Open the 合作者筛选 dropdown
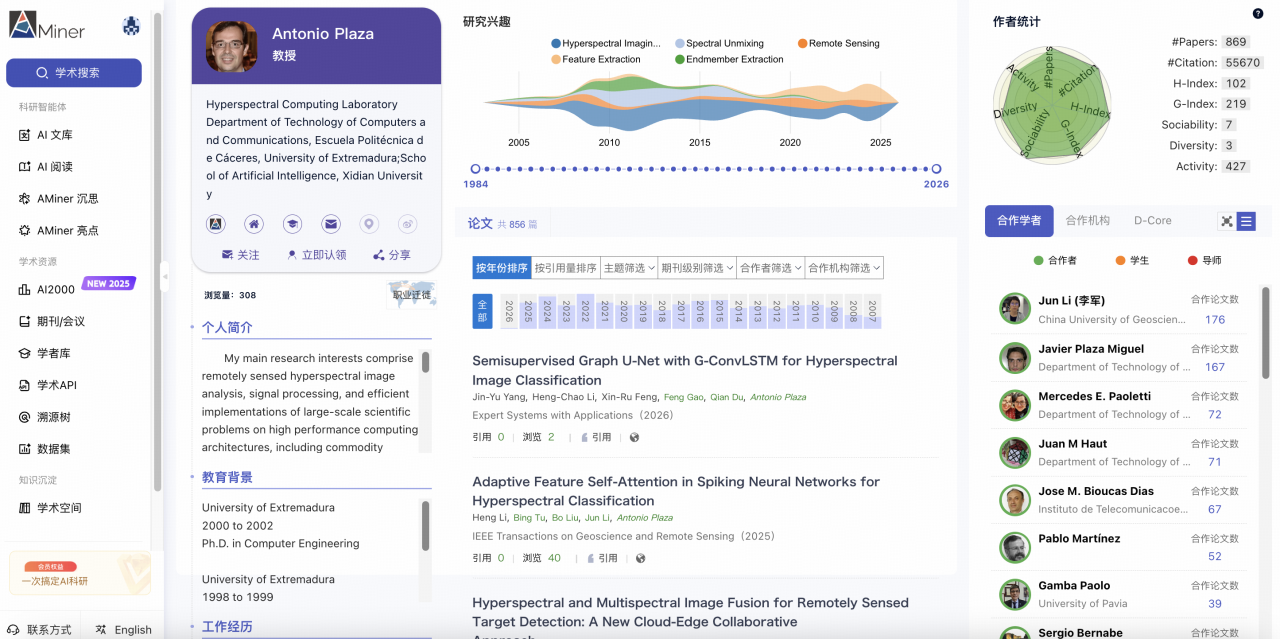 771,268
